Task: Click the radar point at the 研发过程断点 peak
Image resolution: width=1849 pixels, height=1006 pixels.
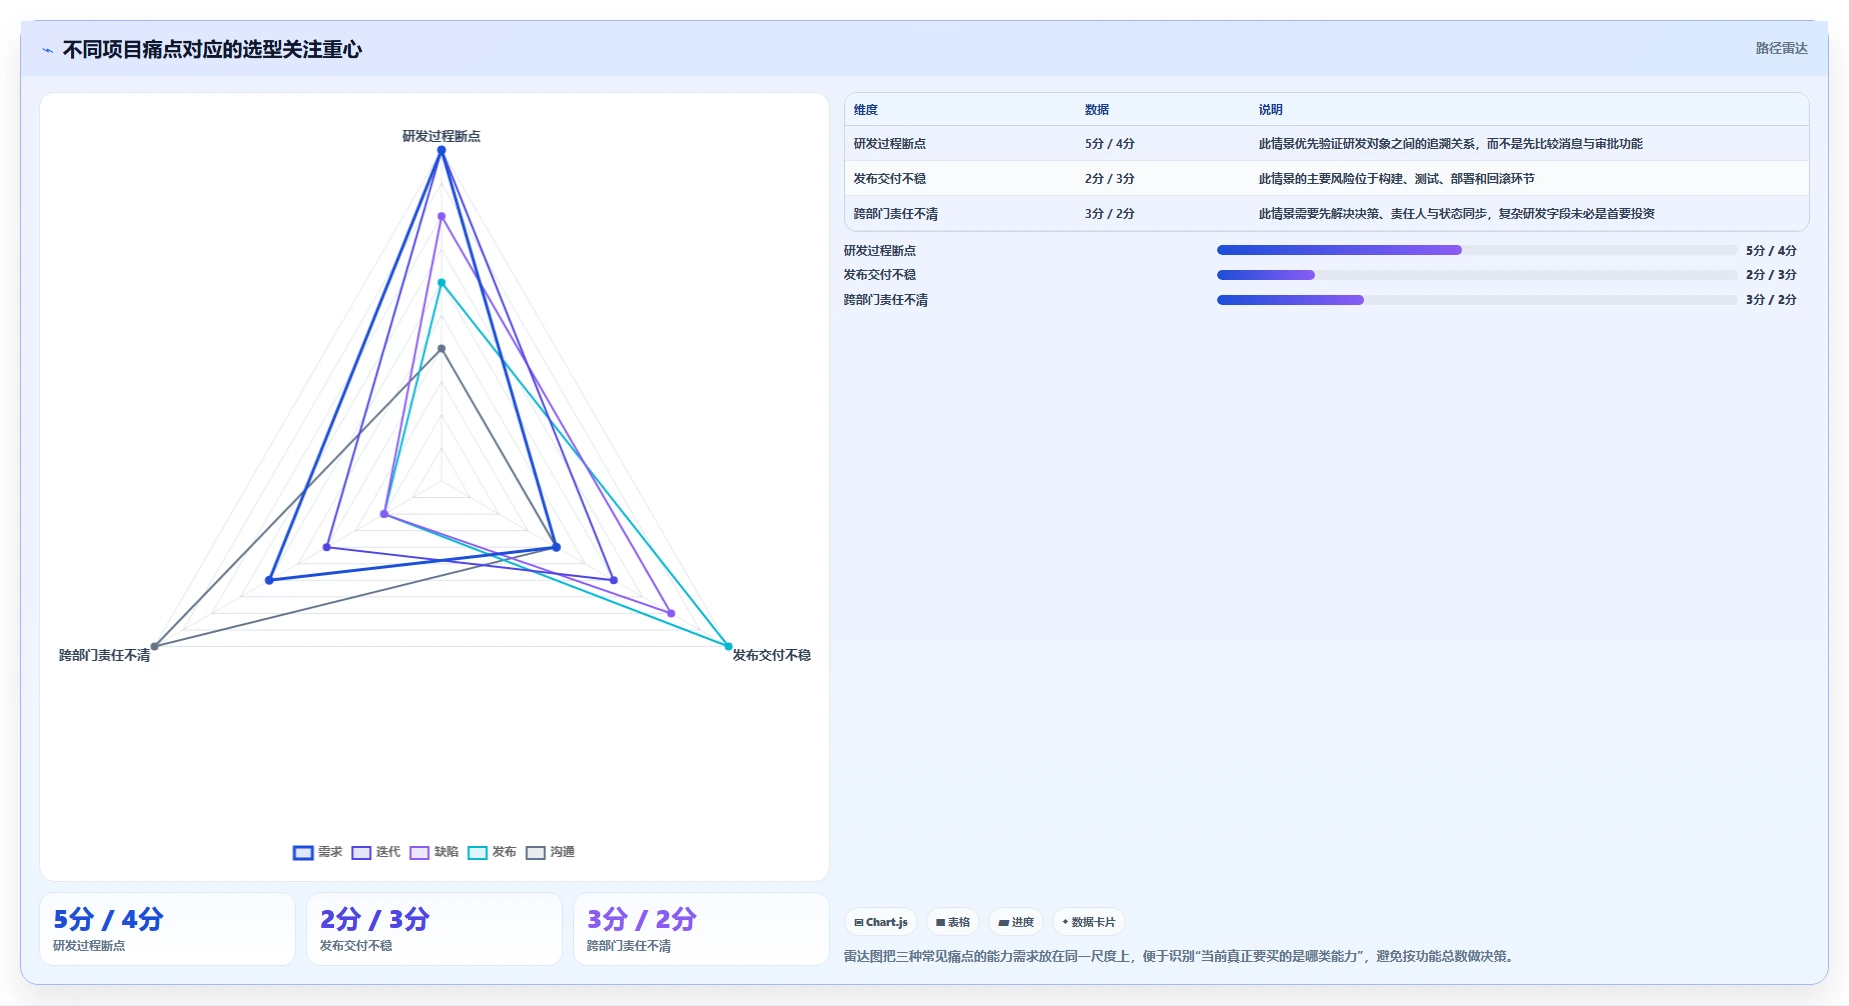Action: tap(441, 150)
